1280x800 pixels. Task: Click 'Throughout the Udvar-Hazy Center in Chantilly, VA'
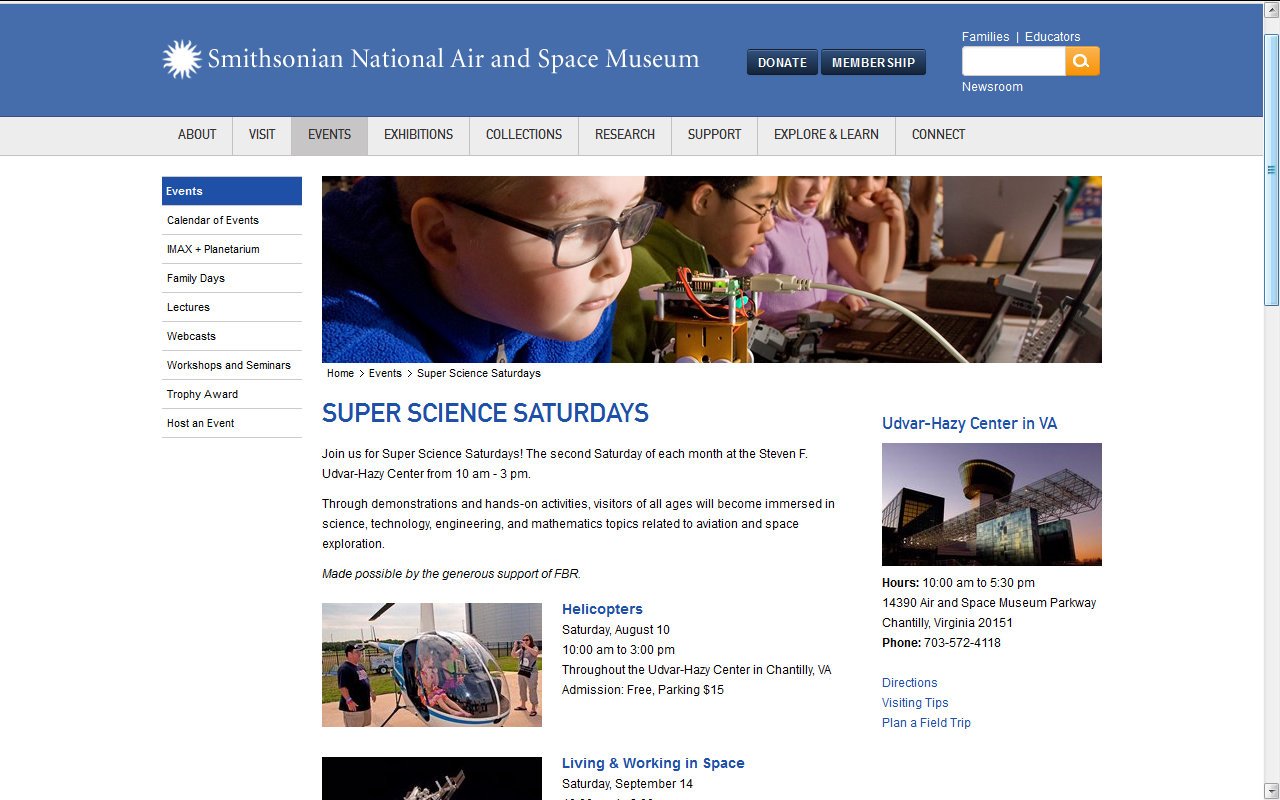pos(696,670)
